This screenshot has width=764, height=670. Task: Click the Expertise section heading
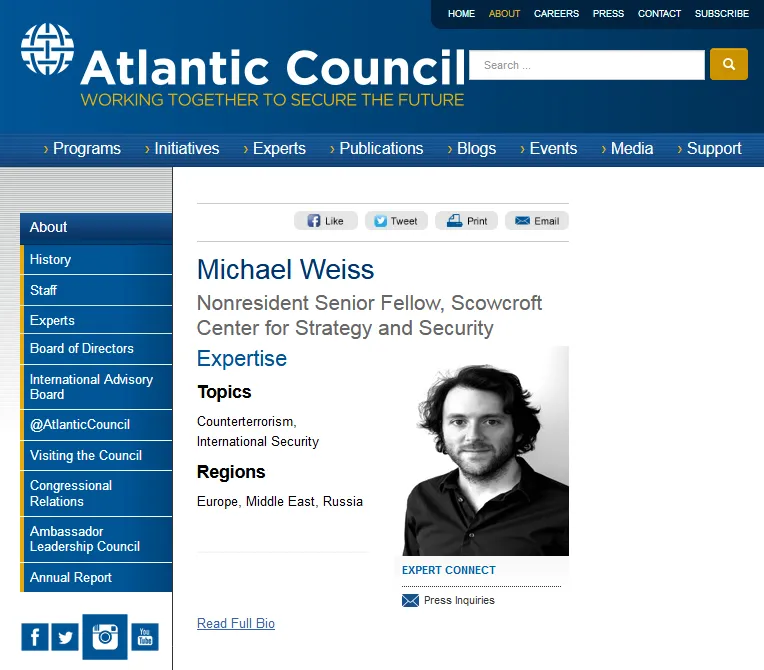click(242, 359)
